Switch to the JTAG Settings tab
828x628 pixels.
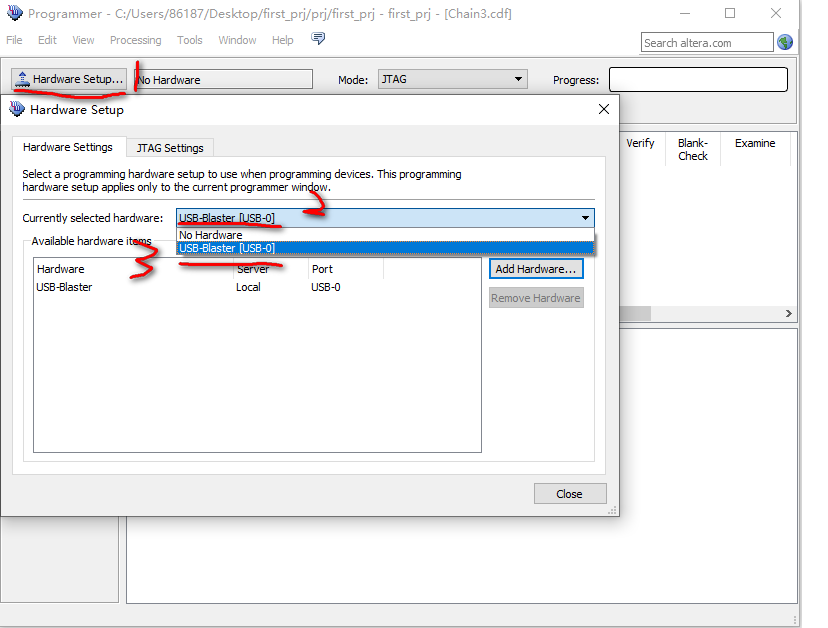[x=170, y=148]
